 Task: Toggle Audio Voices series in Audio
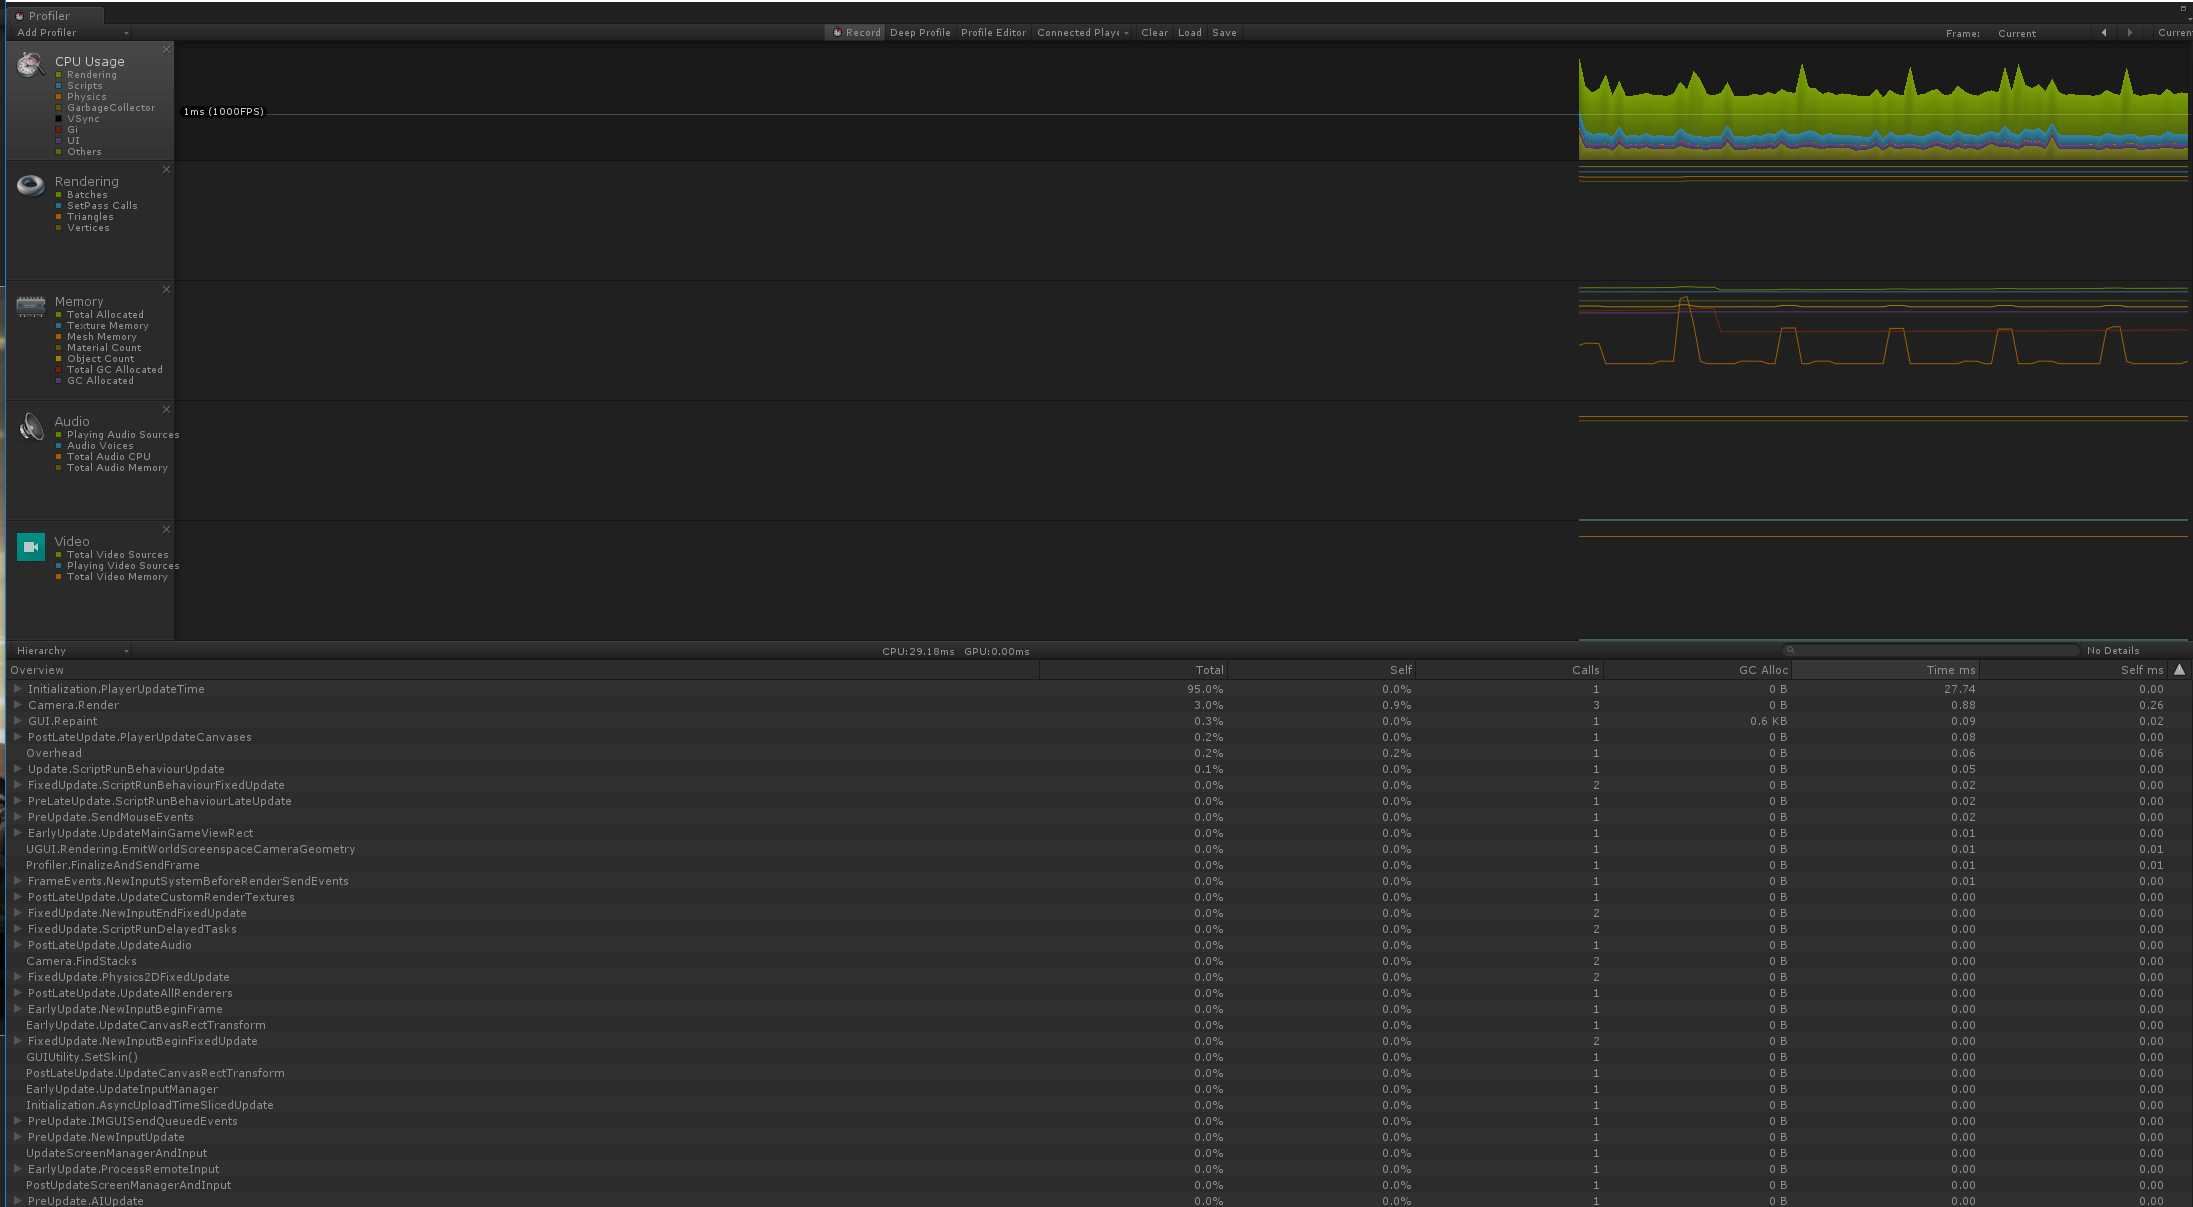click(94, 446)
